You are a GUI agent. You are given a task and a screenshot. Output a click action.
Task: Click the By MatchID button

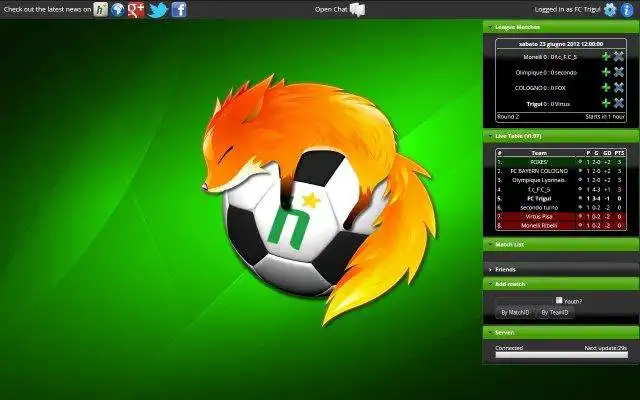point(515,312)
